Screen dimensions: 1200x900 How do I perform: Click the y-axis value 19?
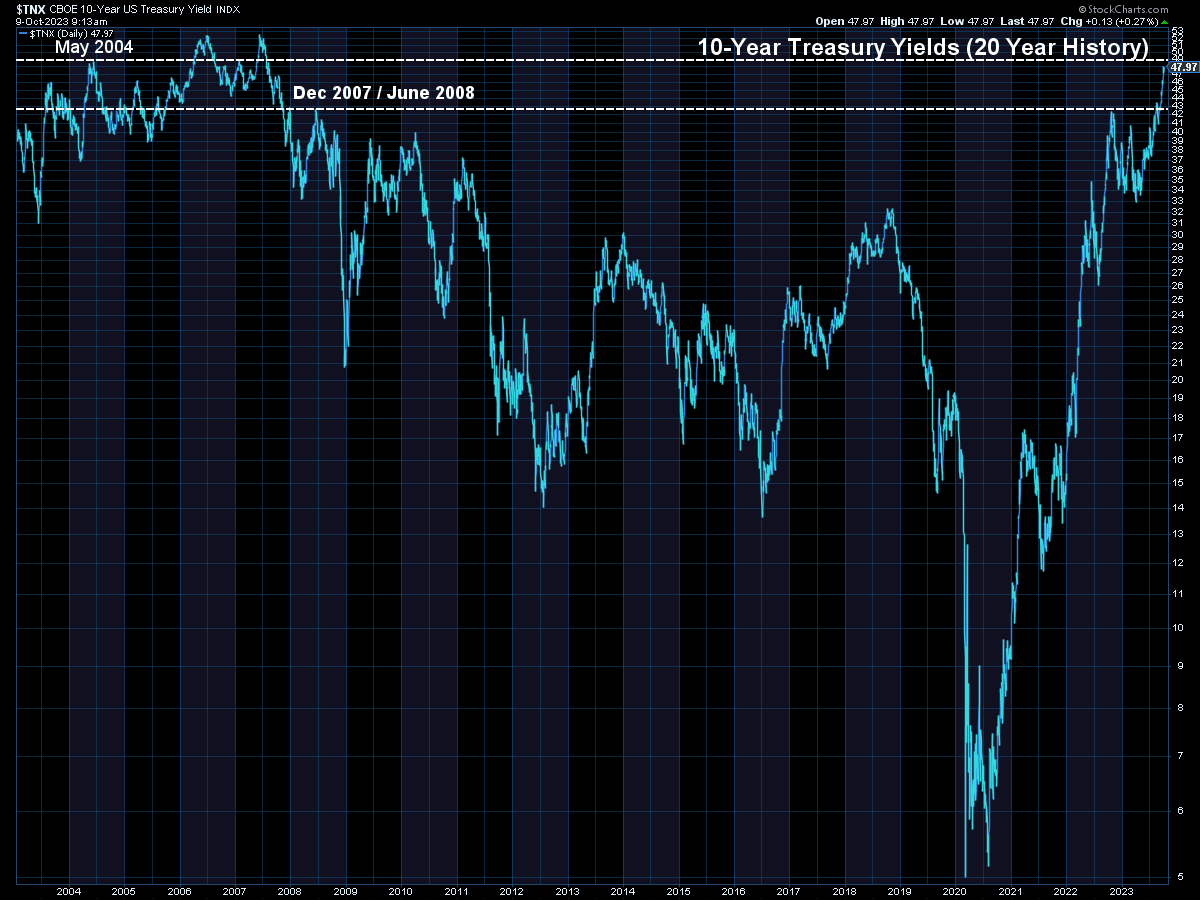click(1179, 397)
